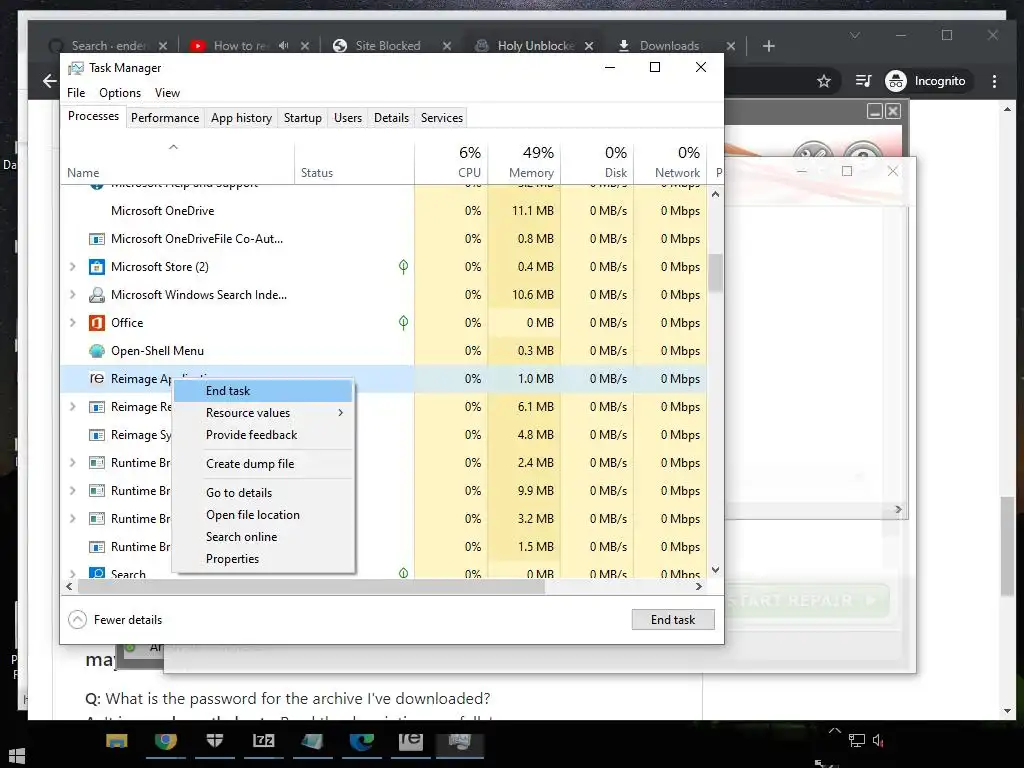This screenshot has width=1024, height=768.
Task: Open the Options menu
Action: tap(120, 93)
